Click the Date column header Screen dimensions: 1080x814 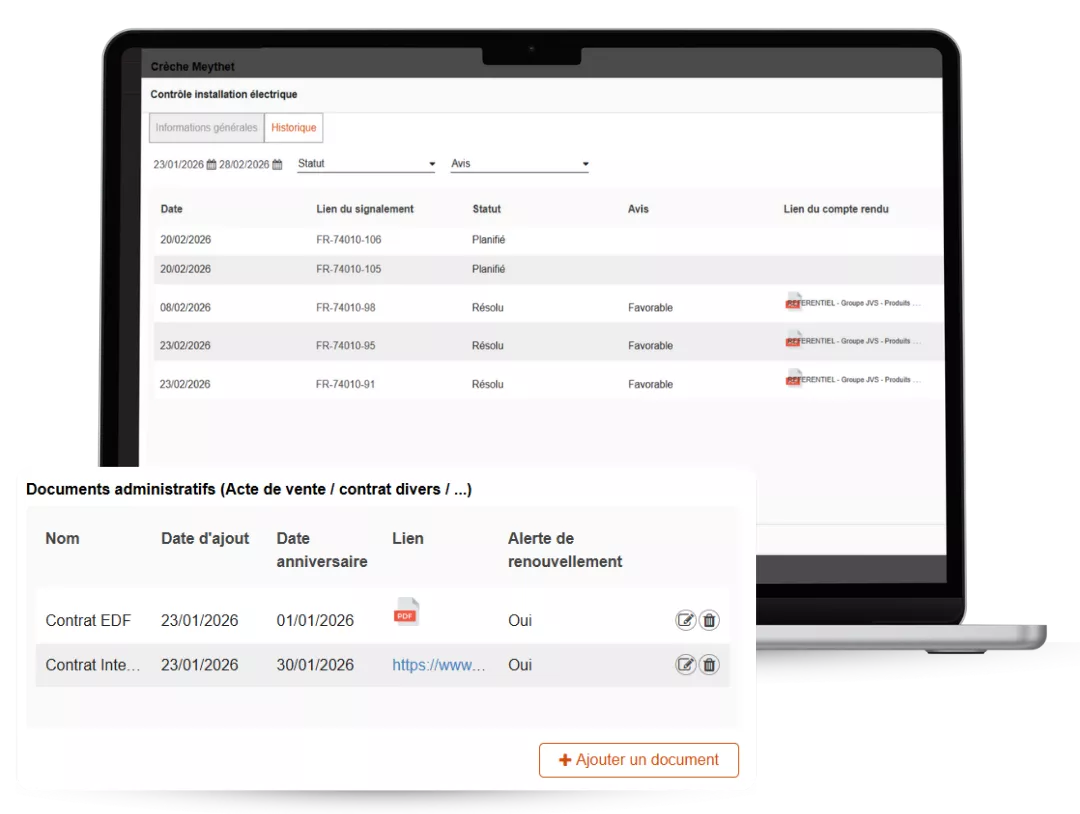pos(172,209)
